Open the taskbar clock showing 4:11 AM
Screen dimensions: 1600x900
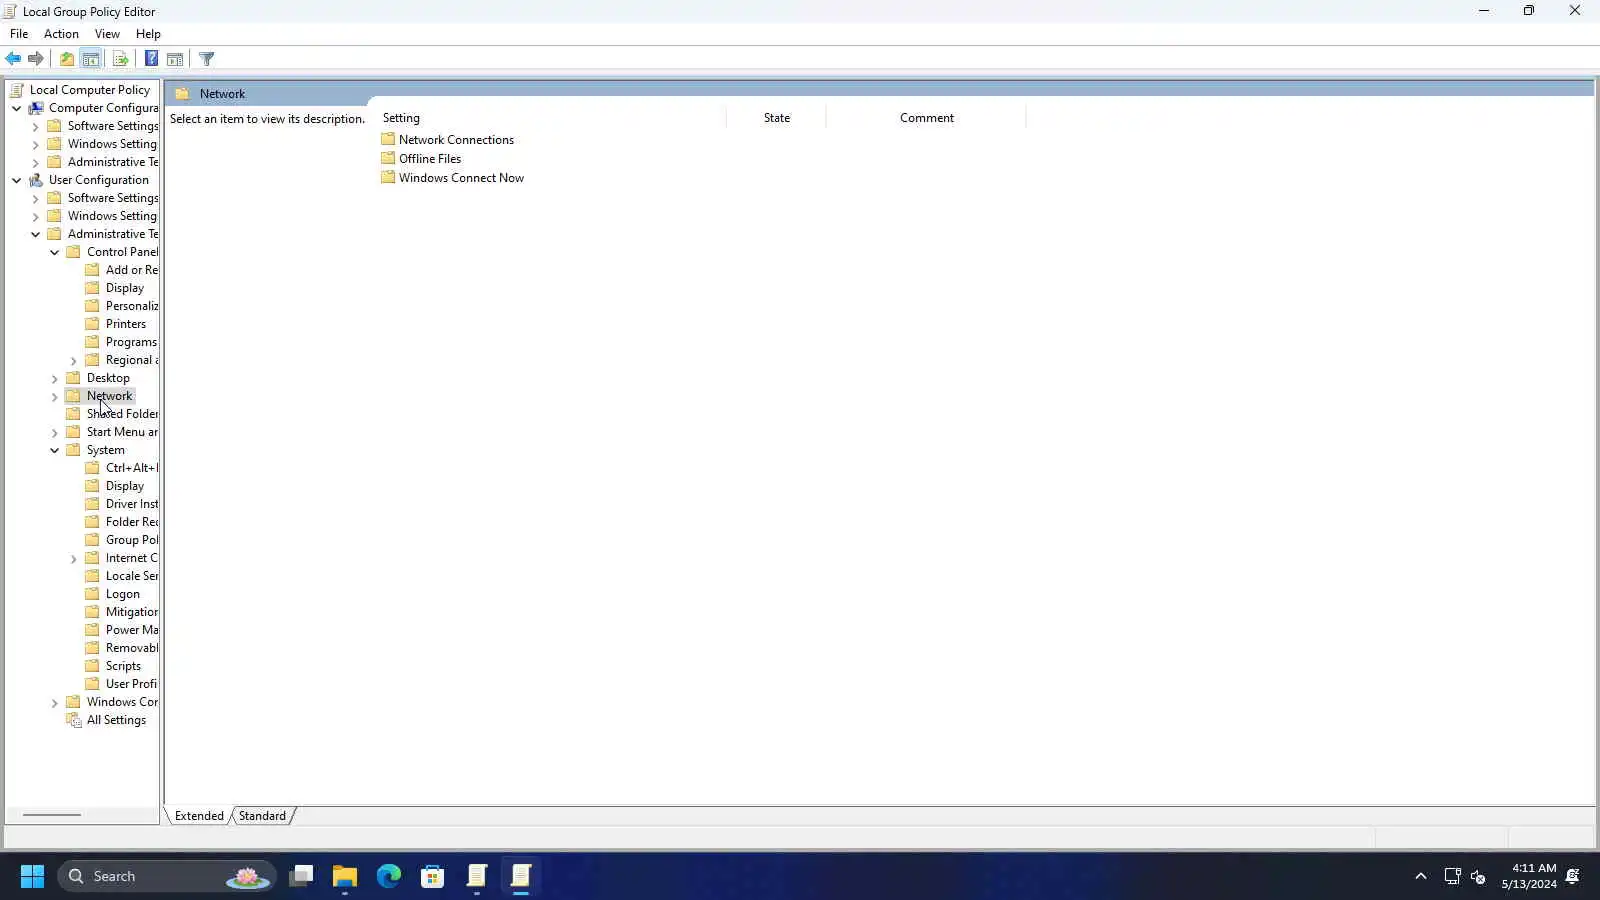pyautogui.click(x=1529, y=876)
